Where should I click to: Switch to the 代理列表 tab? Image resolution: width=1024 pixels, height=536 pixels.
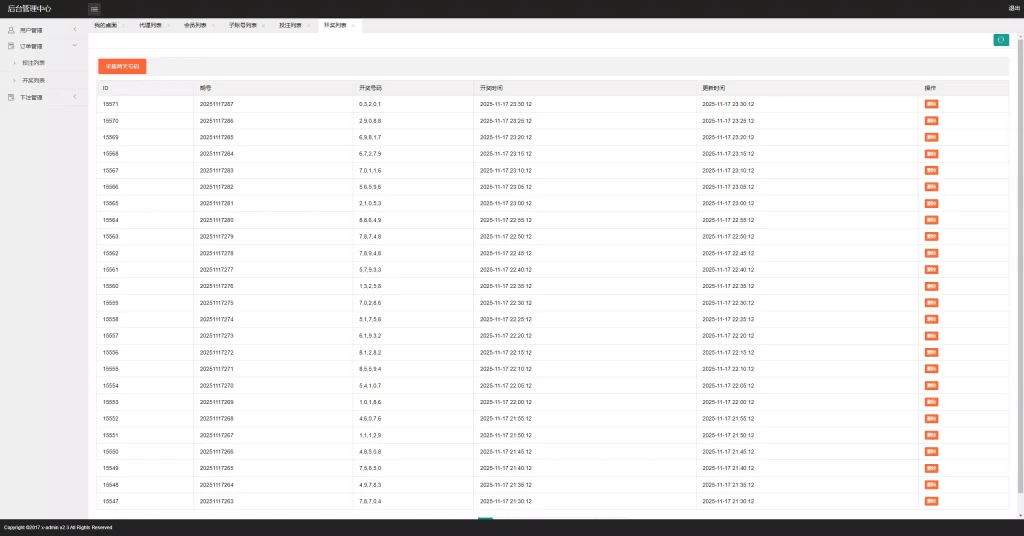pyautogui.click(x=150, y=25)
